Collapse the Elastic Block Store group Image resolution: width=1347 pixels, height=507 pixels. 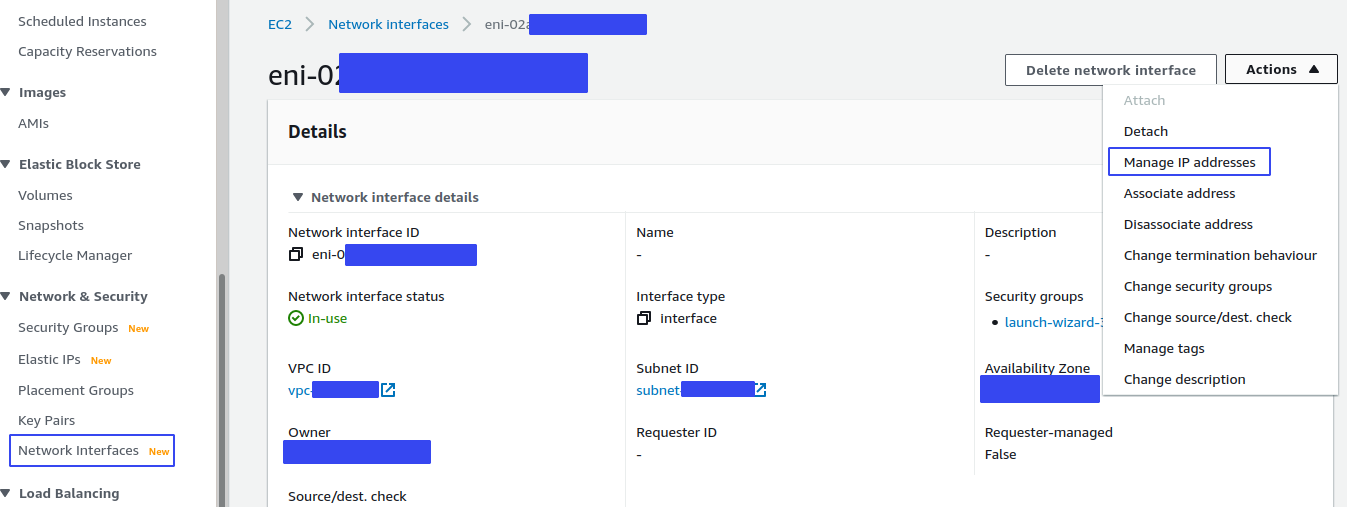point(5,165)
